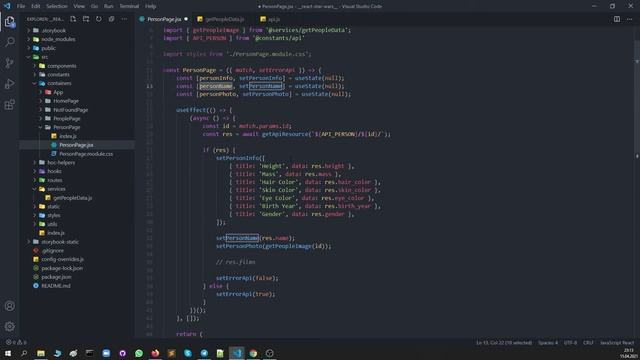Open the Extensions view
640x360 pixels.
pyautogui.click(x=9, y=105)
